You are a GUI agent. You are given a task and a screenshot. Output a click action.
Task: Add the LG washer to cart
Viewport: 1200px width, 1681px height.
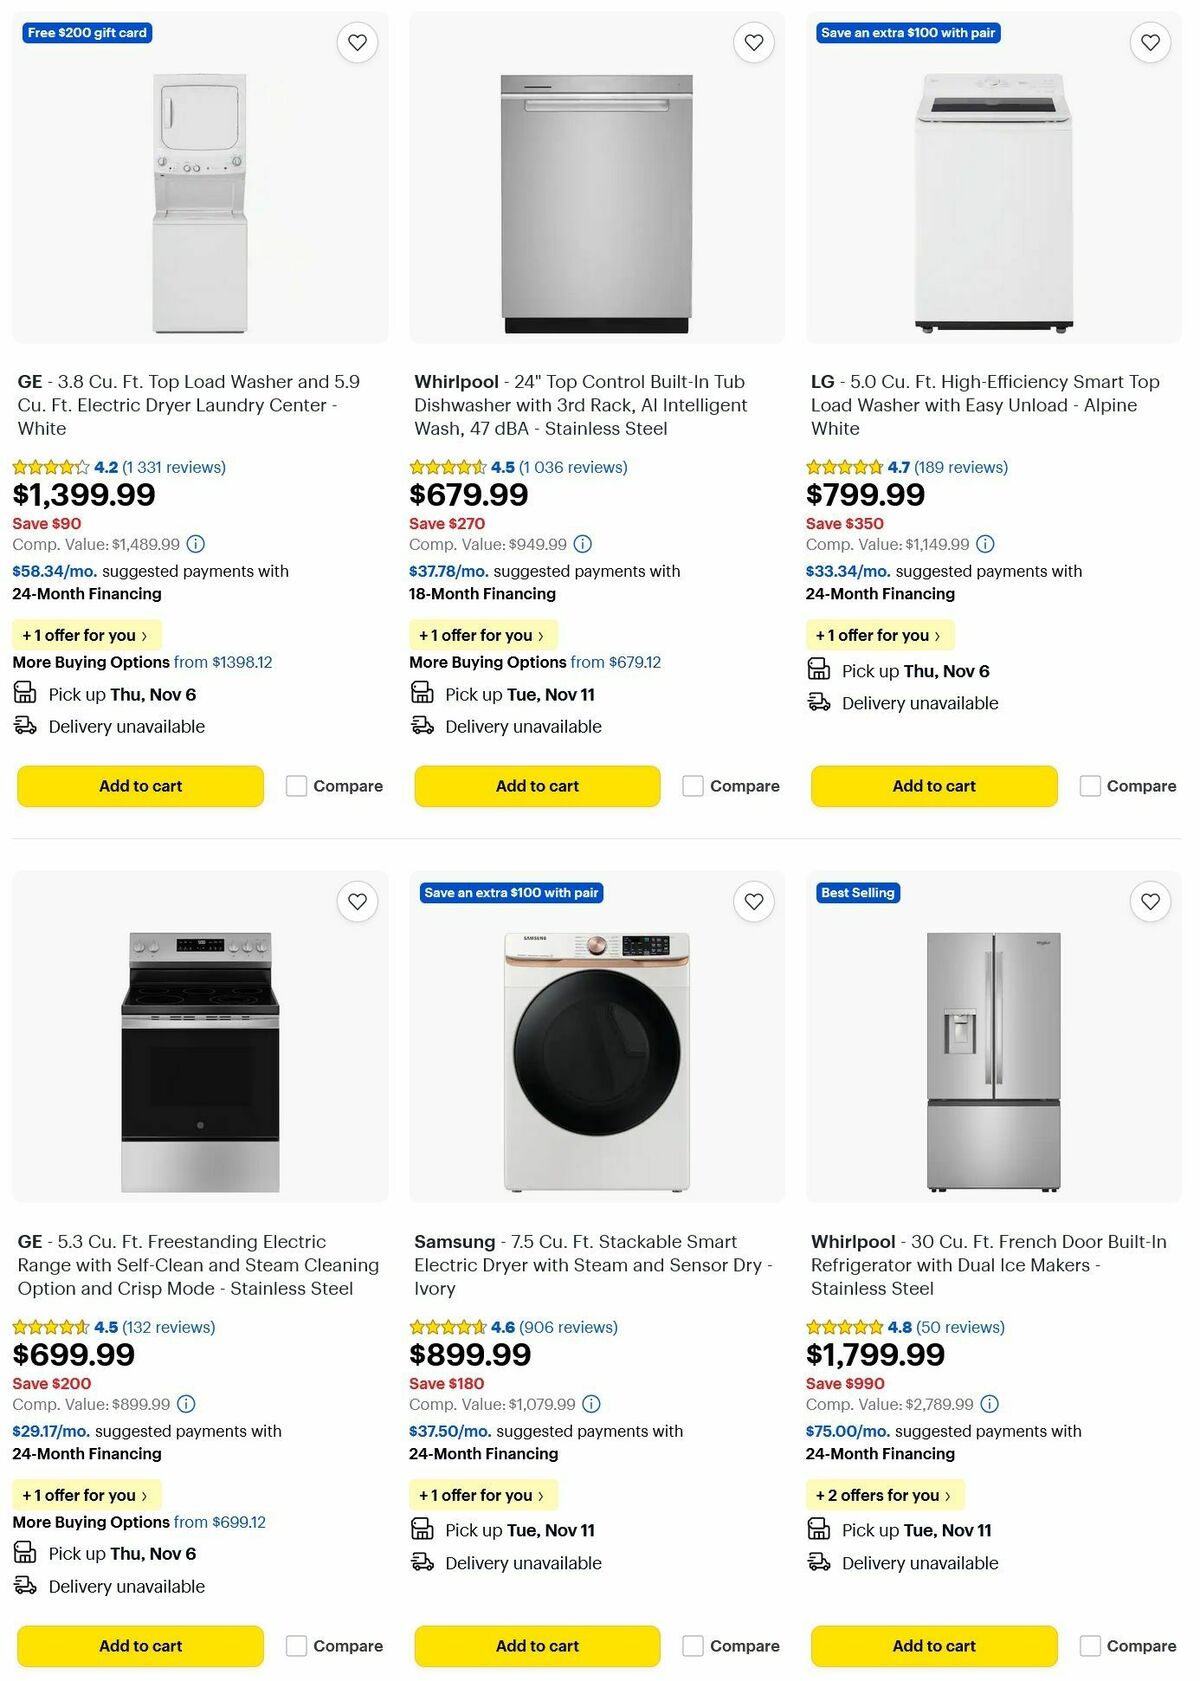pyautogui.click(x=933, y=786)
